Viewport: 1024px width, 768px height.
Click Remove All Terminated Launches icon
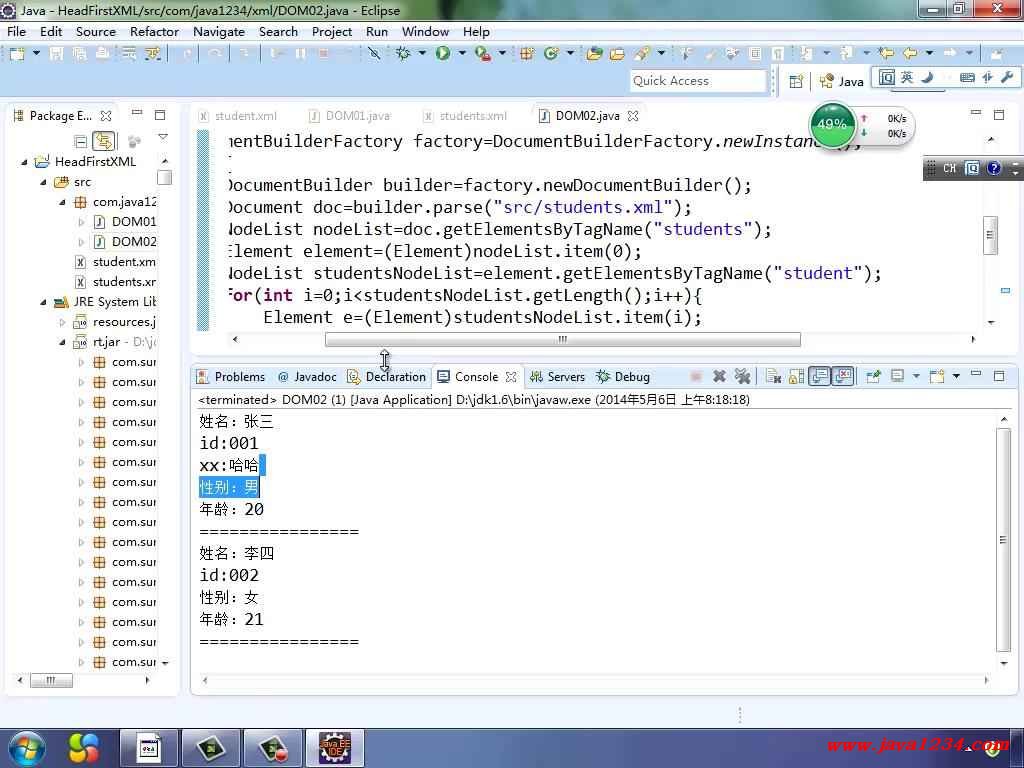point(742,376)
